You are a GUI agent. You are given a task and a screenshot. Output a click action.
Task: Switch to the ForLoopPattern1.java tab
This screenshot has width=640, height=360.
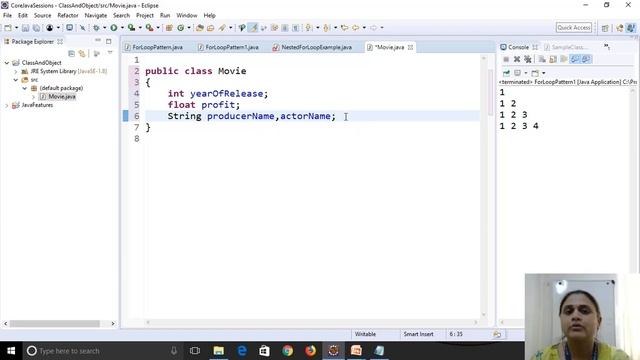pyautogui.click(x=228, y=47)
